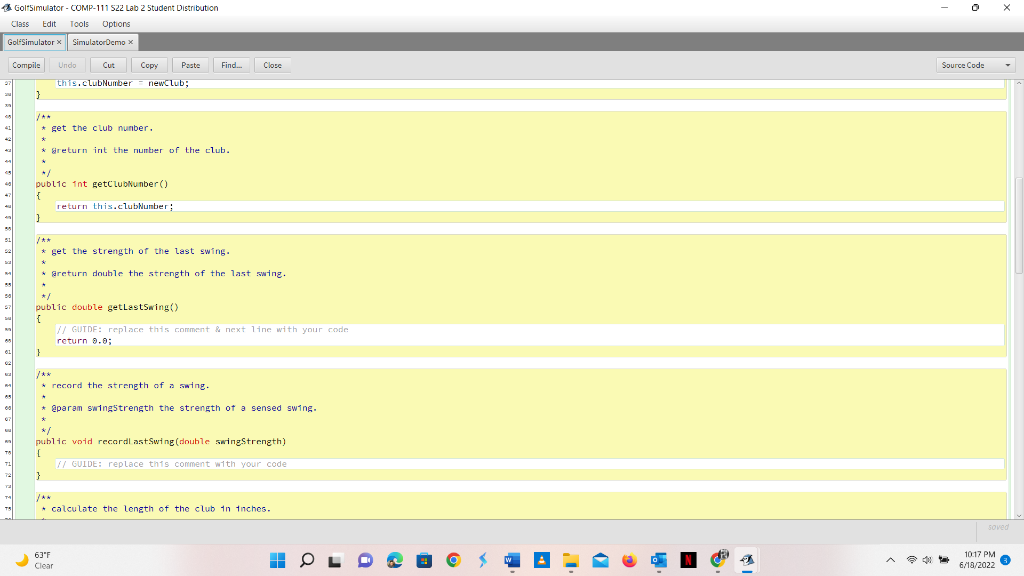Image resolution: width=1024 pixels, height=576 pixels.
Task: Select the GolfSimulator tab
Action: pos(34,42)
